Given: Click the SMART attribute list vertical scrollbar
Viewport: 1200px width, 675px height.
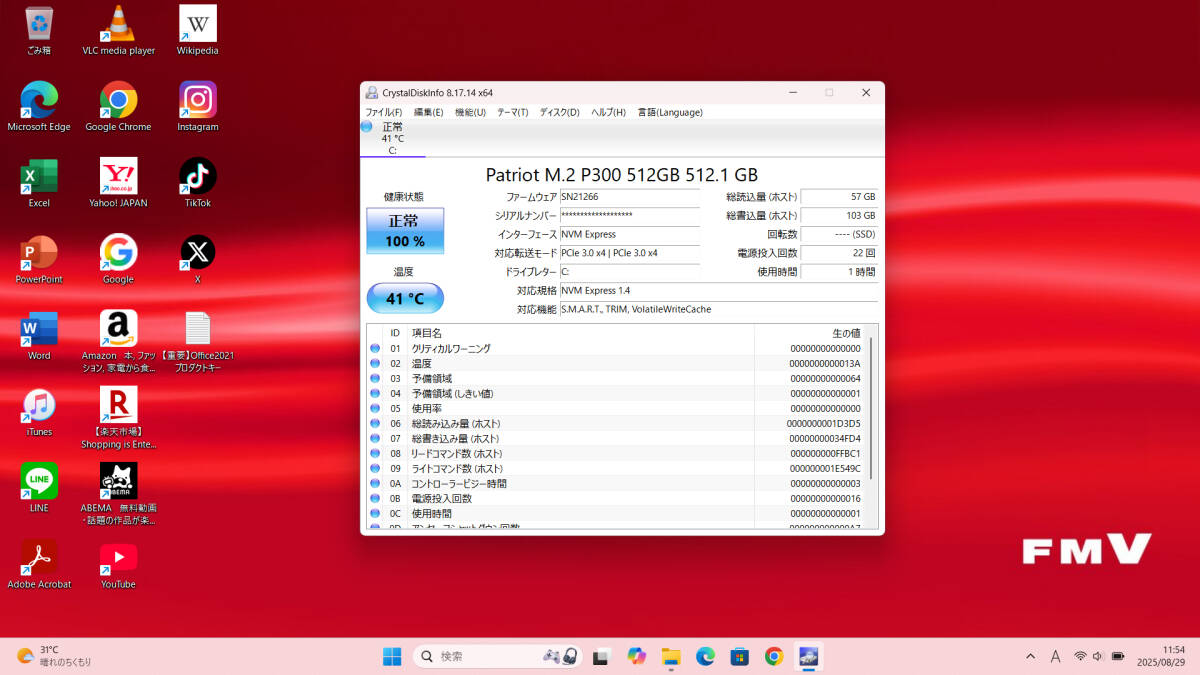Looking at the screenshot, I should click(872, 408).
